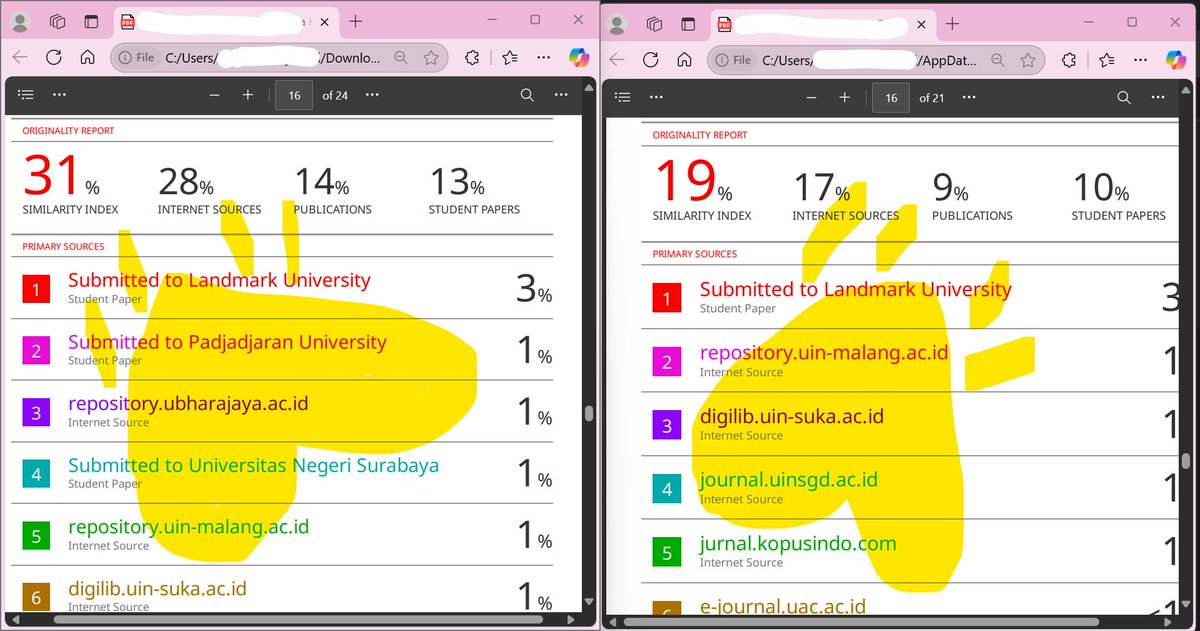1200x631 pixels.
Task: Click 19% similarity index in right report
Action: [x=693, y=181]
